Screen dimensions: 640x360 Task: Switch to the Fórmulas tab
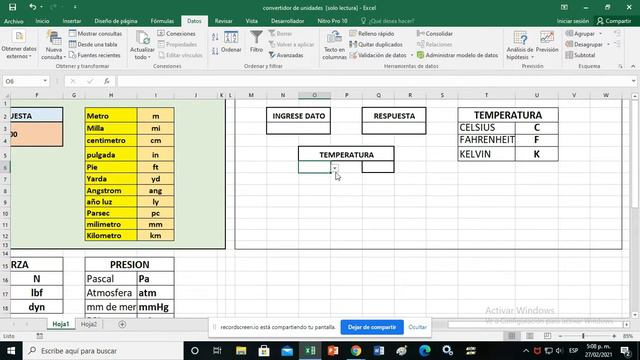point(162,21)
